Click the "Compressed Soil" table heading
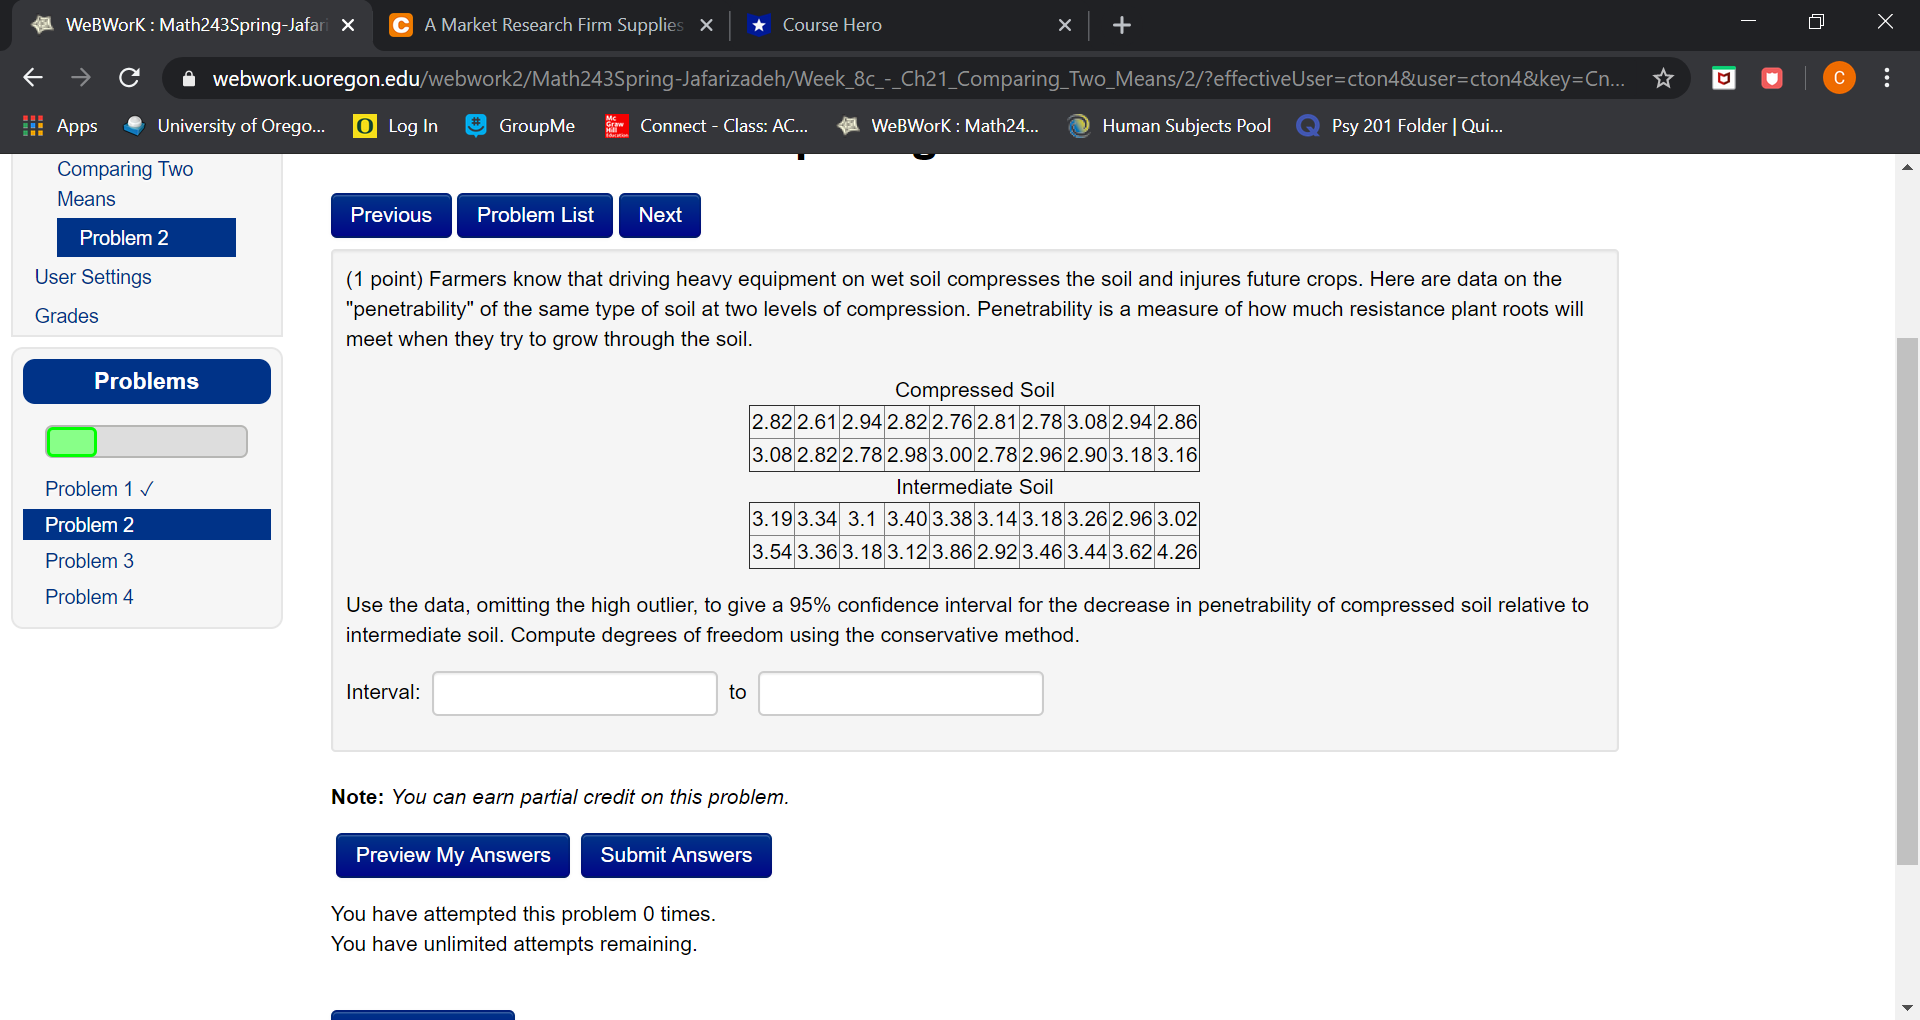1920x1020 pixels. 975,390
